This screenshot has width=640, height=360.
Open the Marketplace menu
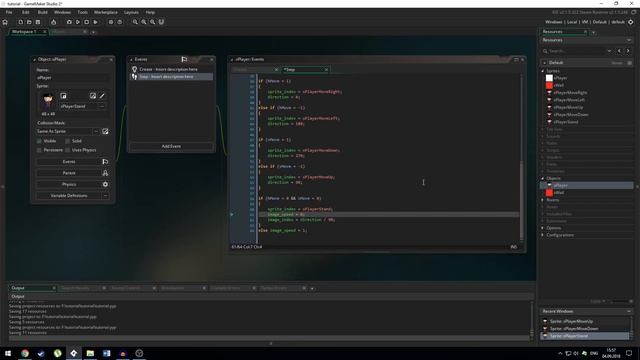tap(106, 13)
